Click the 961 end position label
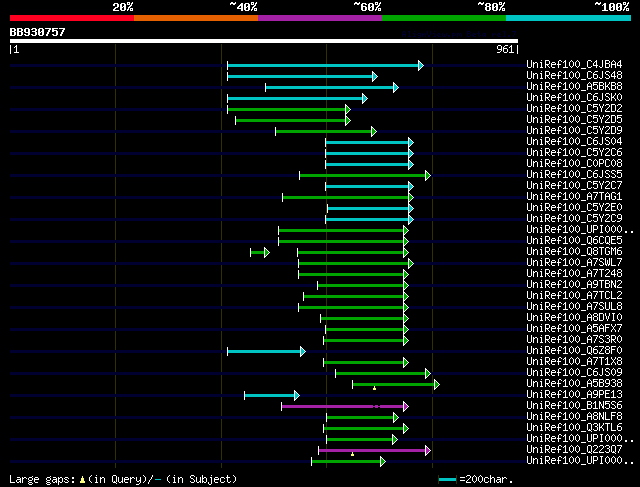This screenshot has width=640, height=487. pos(505,49)
